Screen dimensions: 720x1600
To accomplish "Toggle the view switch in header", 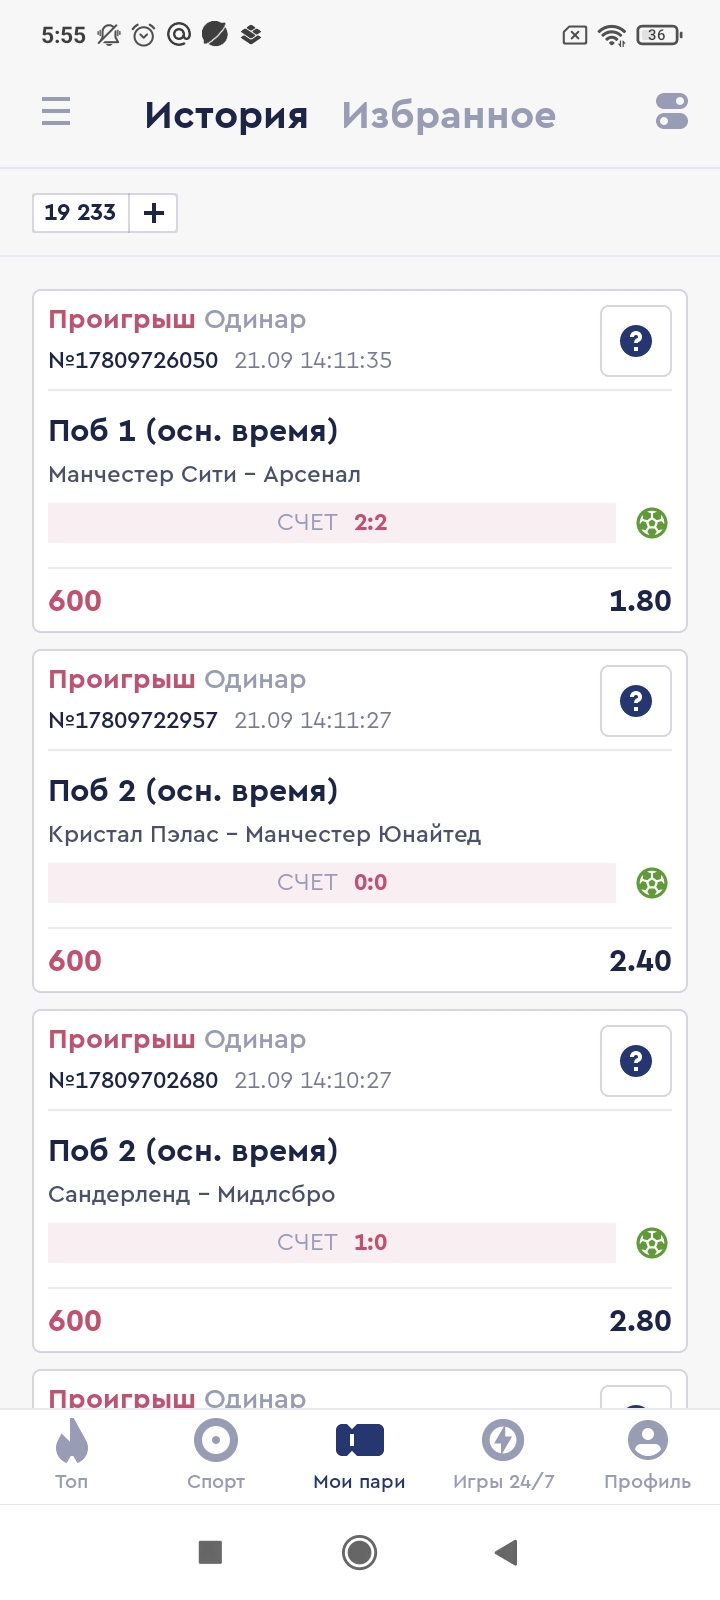I will coord(671,111).
